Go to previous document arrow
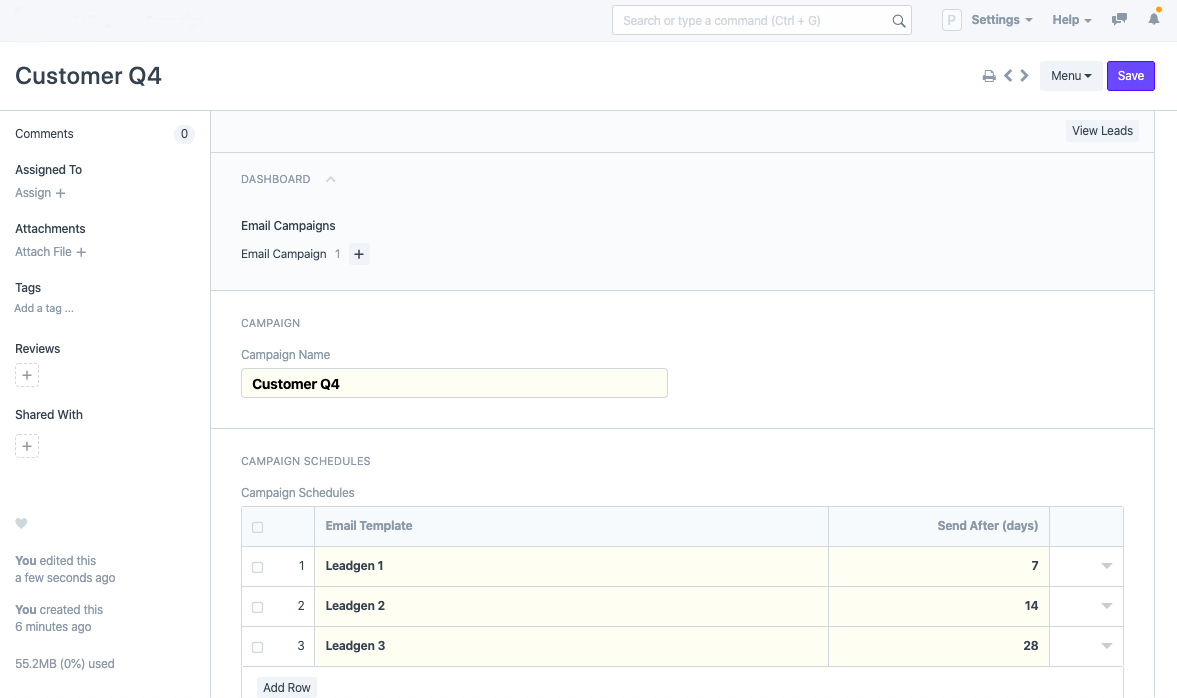The width and height of the screenshot is (1177, 698). click(1008, 76)
